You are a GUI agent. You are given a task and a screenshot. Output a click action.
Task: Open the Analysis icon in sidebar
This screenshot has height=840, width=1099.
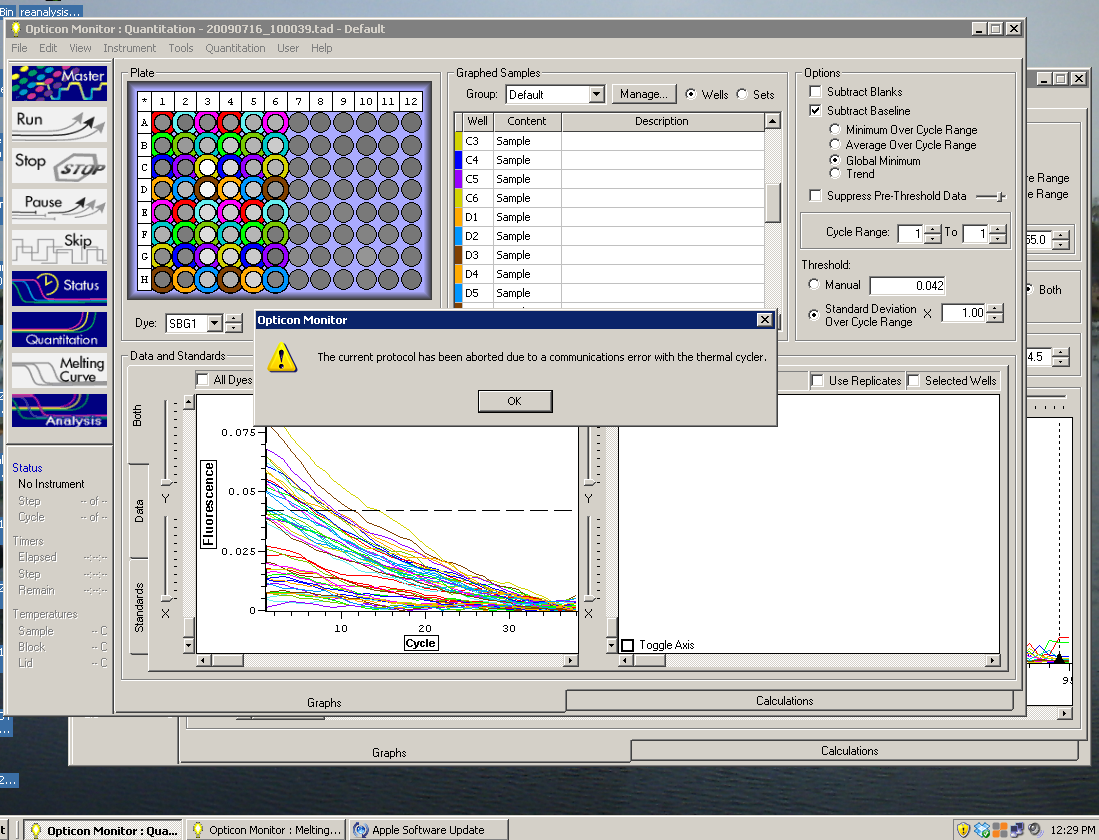[59, 411]
